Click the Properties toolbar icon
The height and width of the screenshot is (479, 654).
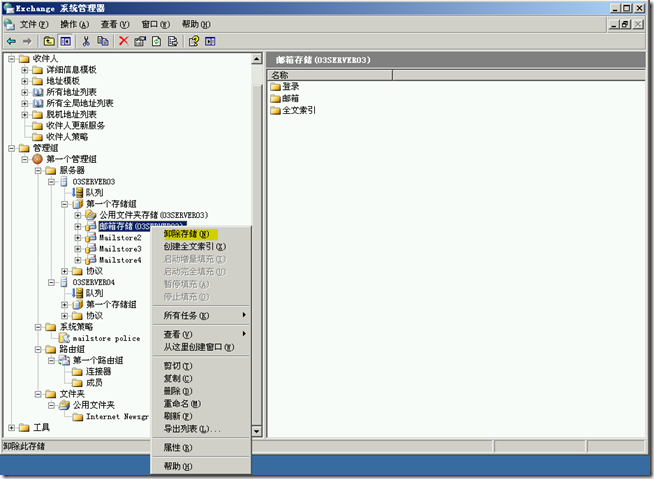click(140, 41)
